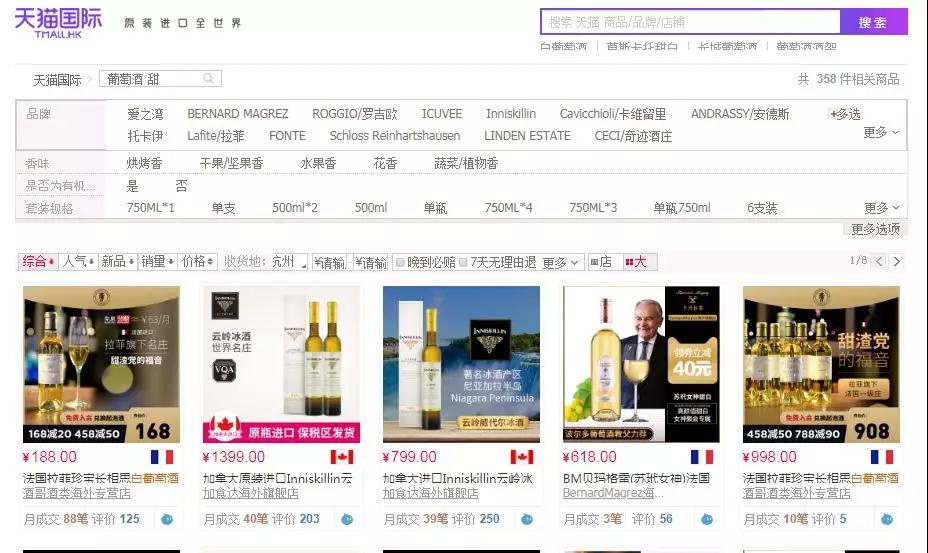Open the first 加拿达海外旗舰店 shop link
This screenshot has height=553, width=928.
point(250,493)
